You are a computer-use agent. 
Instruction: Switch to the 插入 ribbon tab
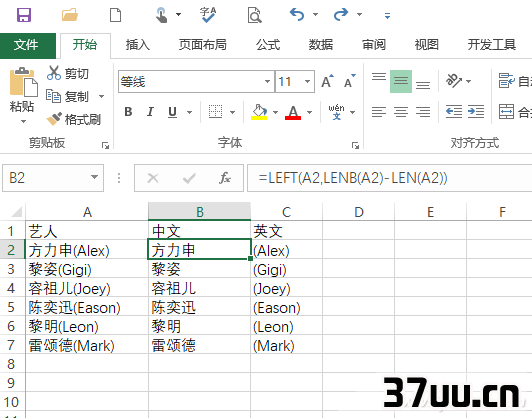point(137,45)
